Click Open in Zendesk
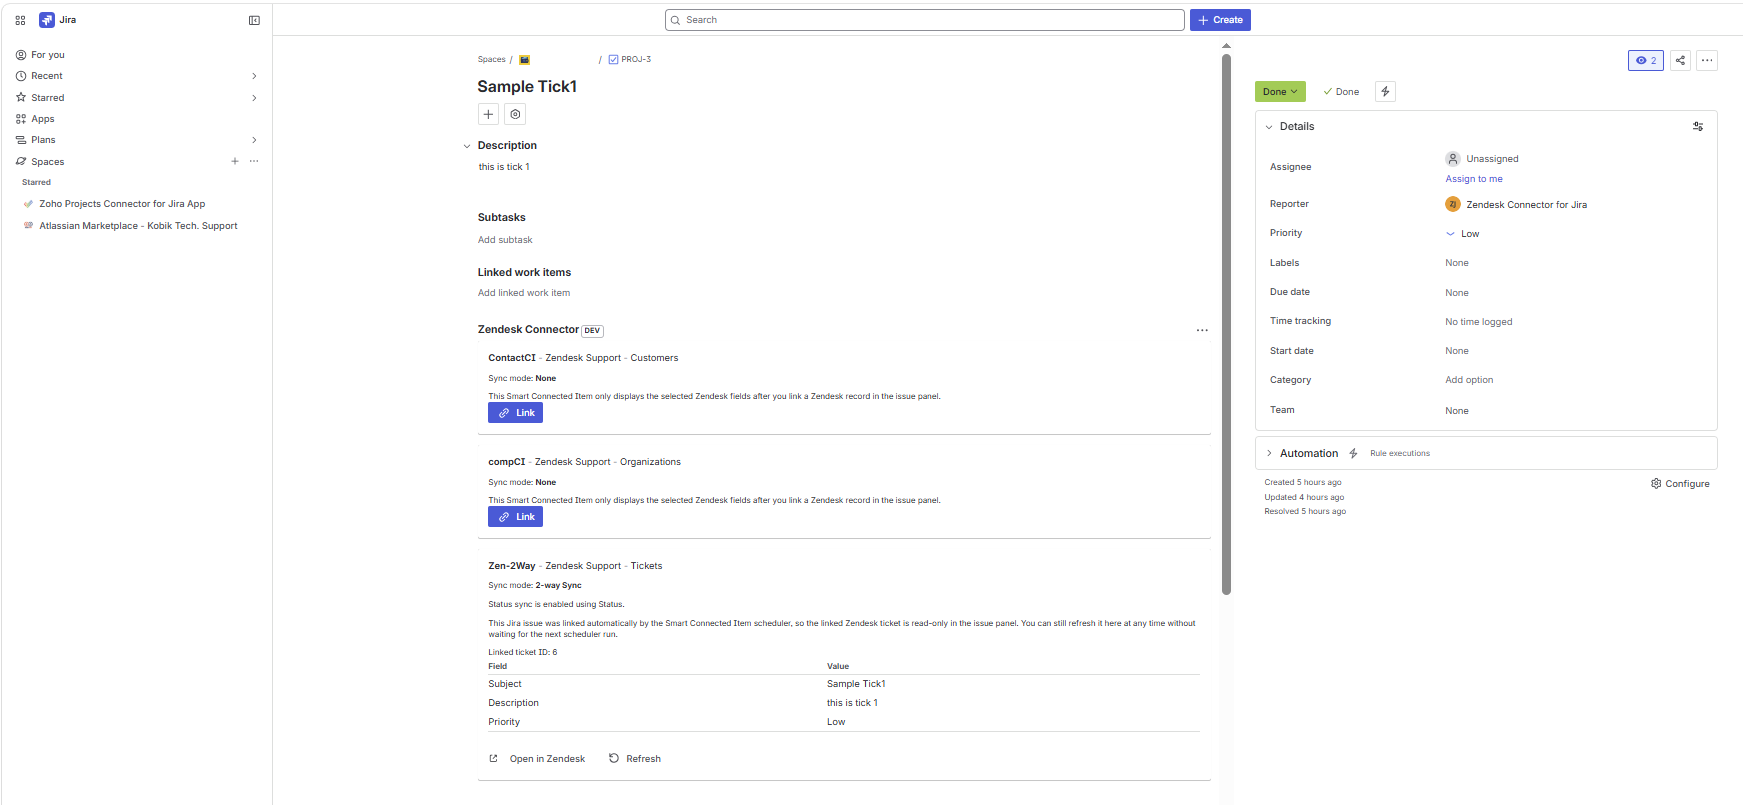The height and width of the screenshot is (805, 1743). (537, 759)
